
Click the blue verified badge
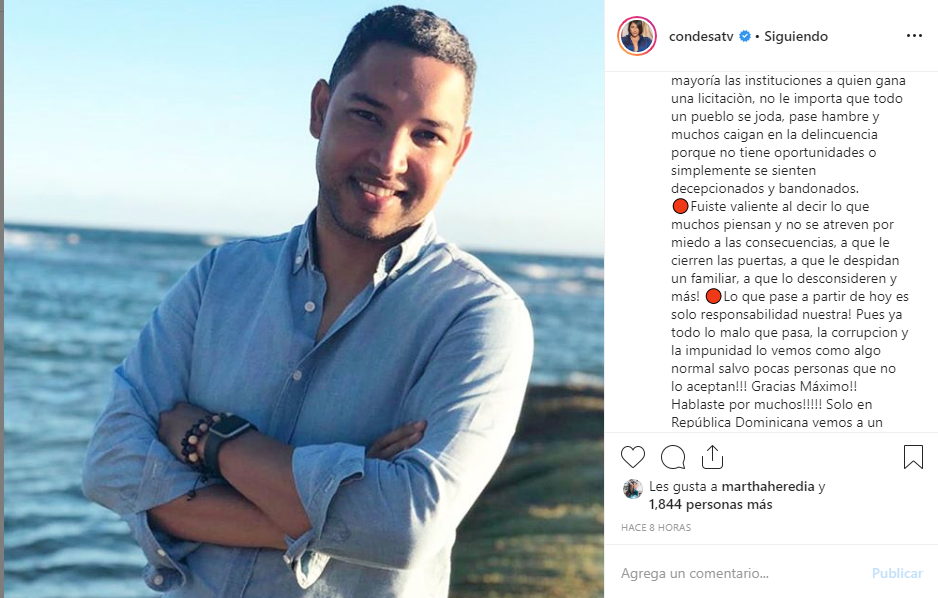[745, 36]
